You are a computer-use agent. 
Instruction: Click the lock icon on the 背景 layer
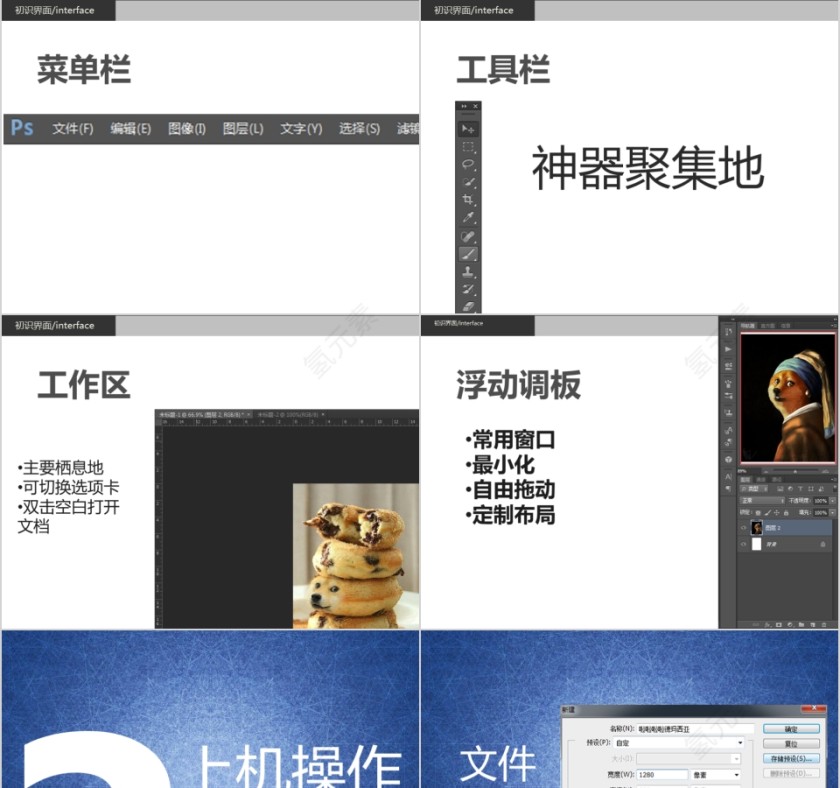click(x=822, y=544)
